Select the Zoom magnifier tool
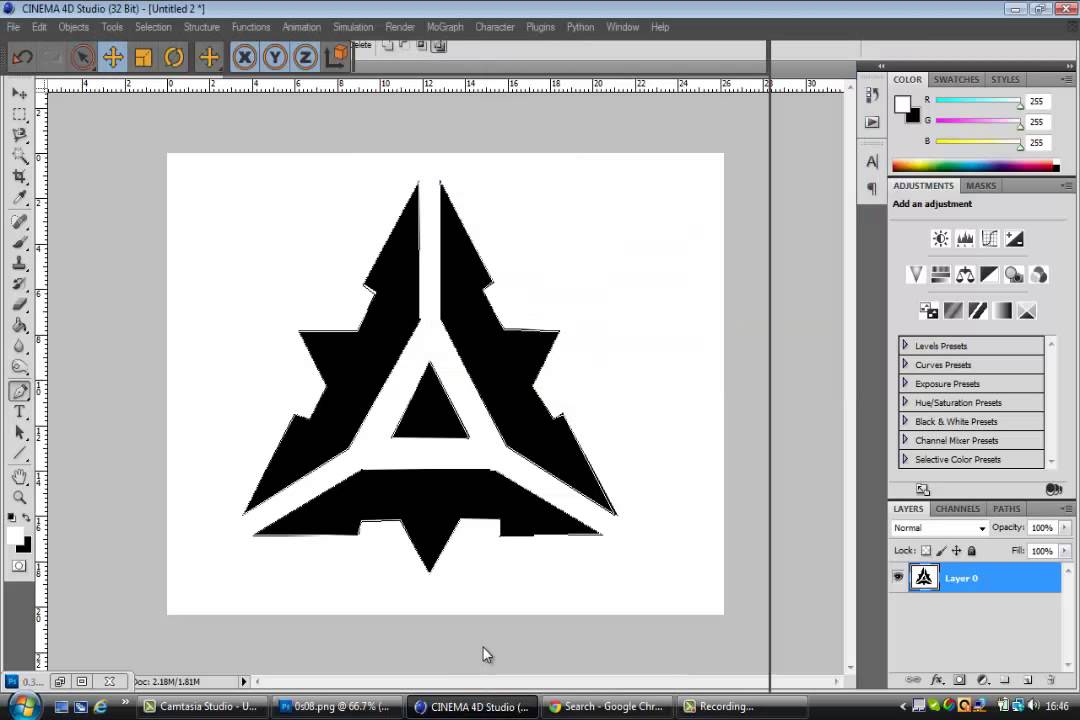This screenshot has width=1080, height=720. pyautogui.click(x=19, y=498)
